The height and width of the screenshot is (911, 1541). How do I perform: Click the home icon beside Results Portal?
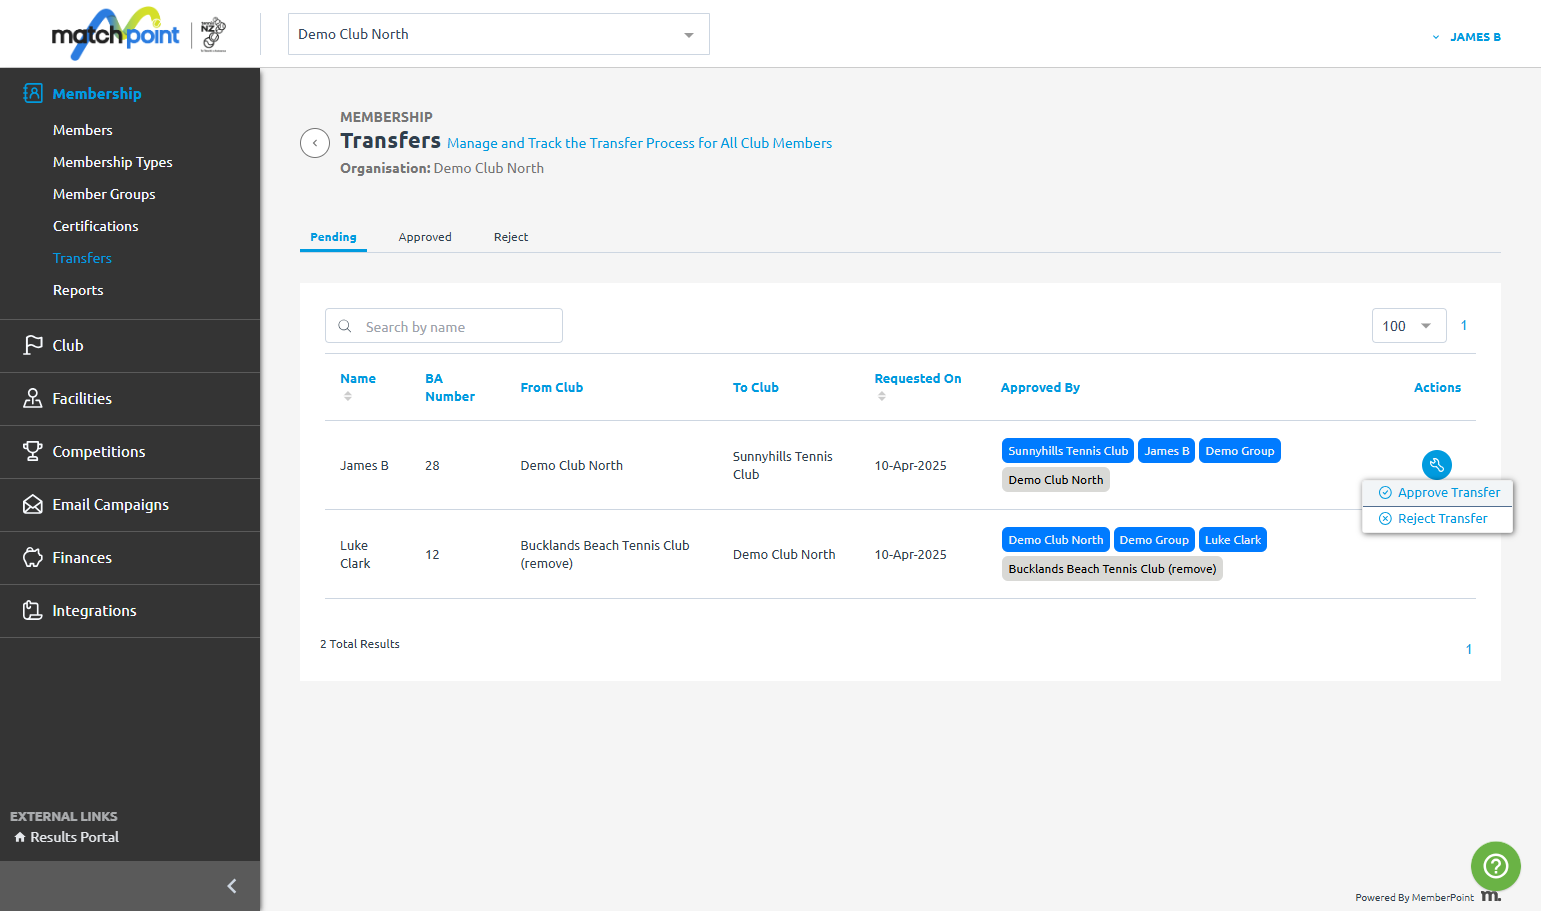click(20, 837)
